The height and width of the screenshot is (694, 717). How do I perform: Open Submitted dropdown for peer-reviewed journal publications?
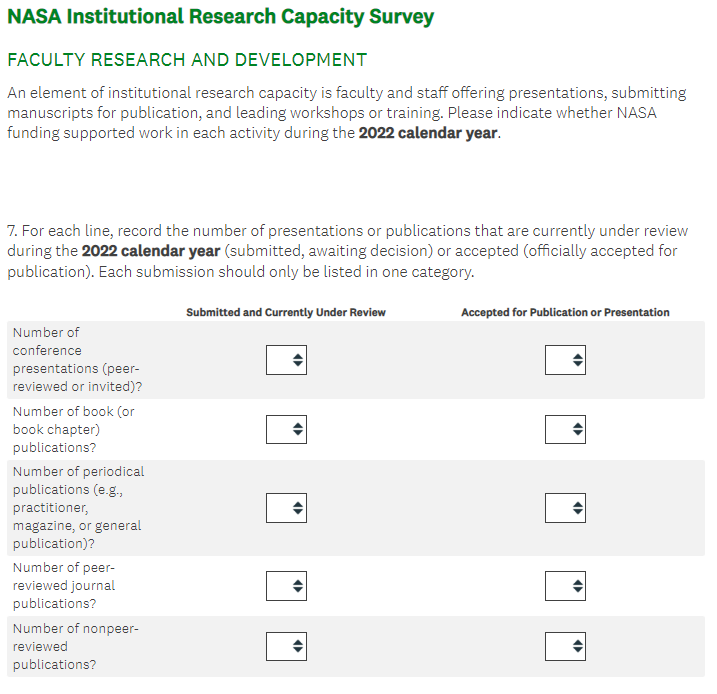[286, 586]
